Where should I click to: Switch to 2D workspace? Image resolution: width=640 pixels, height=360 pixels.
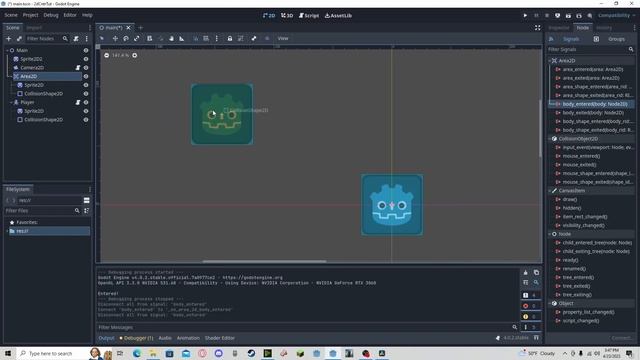pyautogui.click(x=269, y=16)
